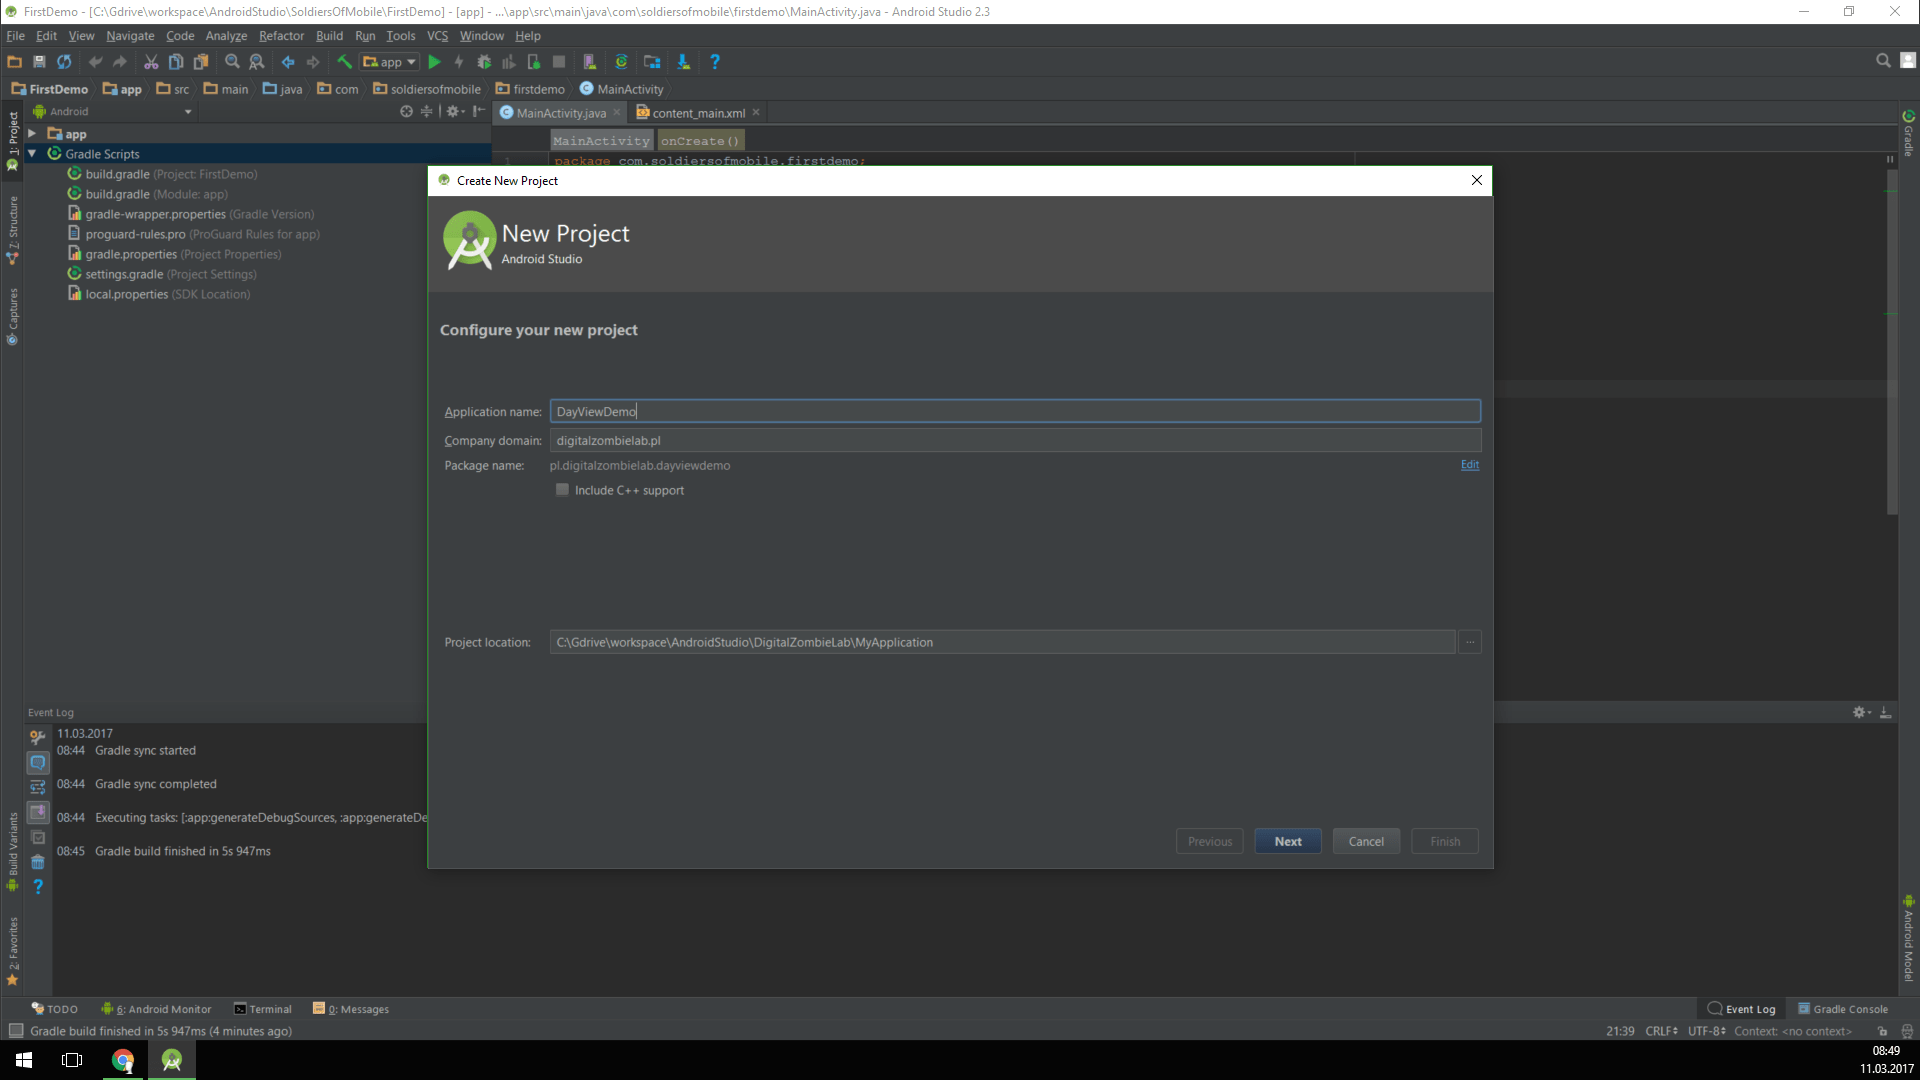Enable Include C++ support checkbox
The width and height of the screenshot is (1920, 1080).
(x=562, y=490)
